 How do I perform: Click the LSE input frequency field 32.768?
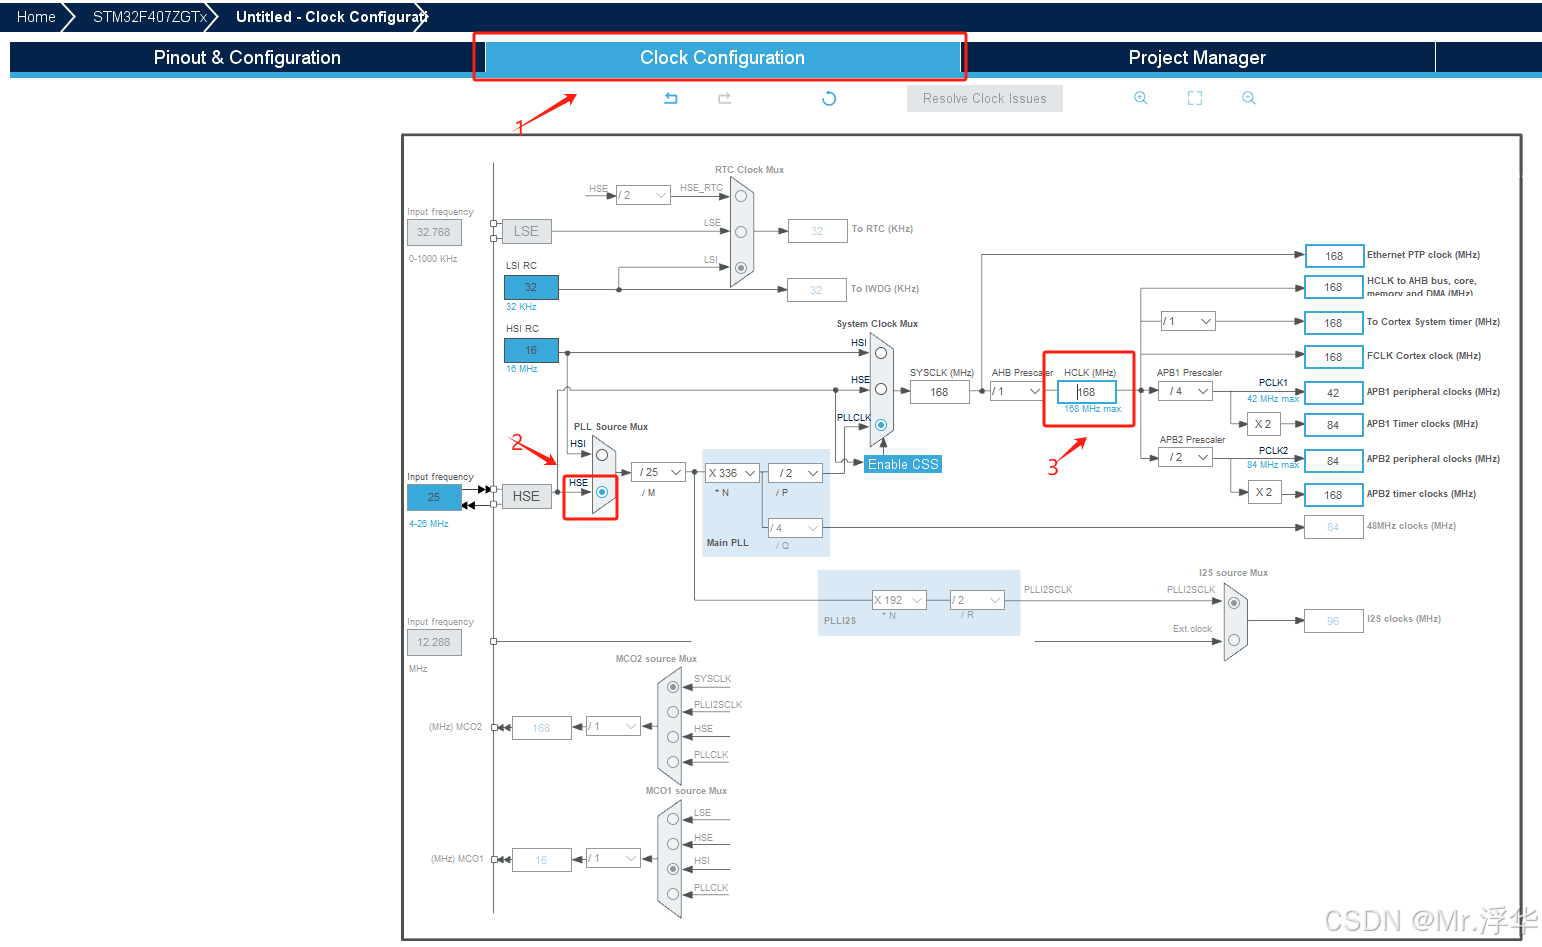point(434,232)
